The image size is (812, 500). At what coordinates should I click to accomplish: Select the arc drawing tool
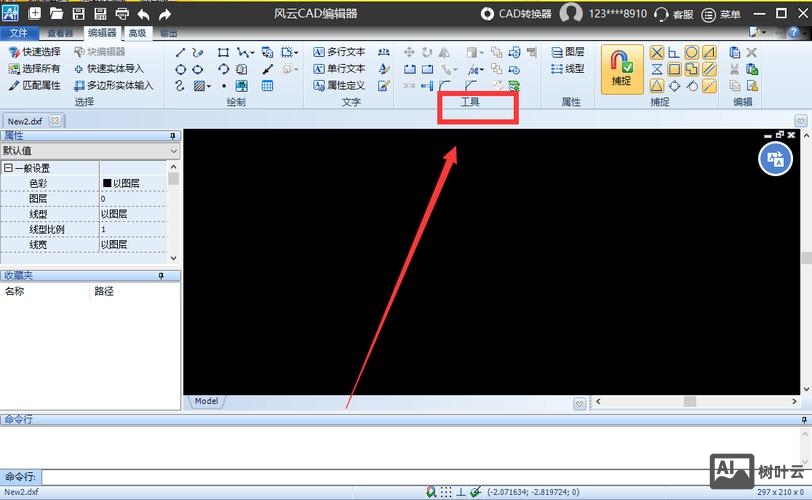(223, 69)
